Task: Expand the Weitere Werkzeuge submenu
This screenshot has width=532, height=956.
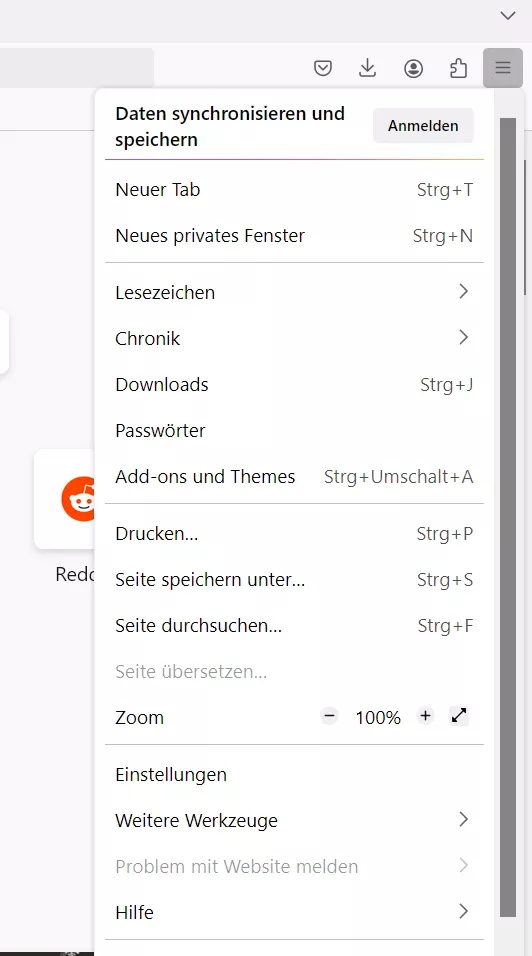Action: [294, 820]
